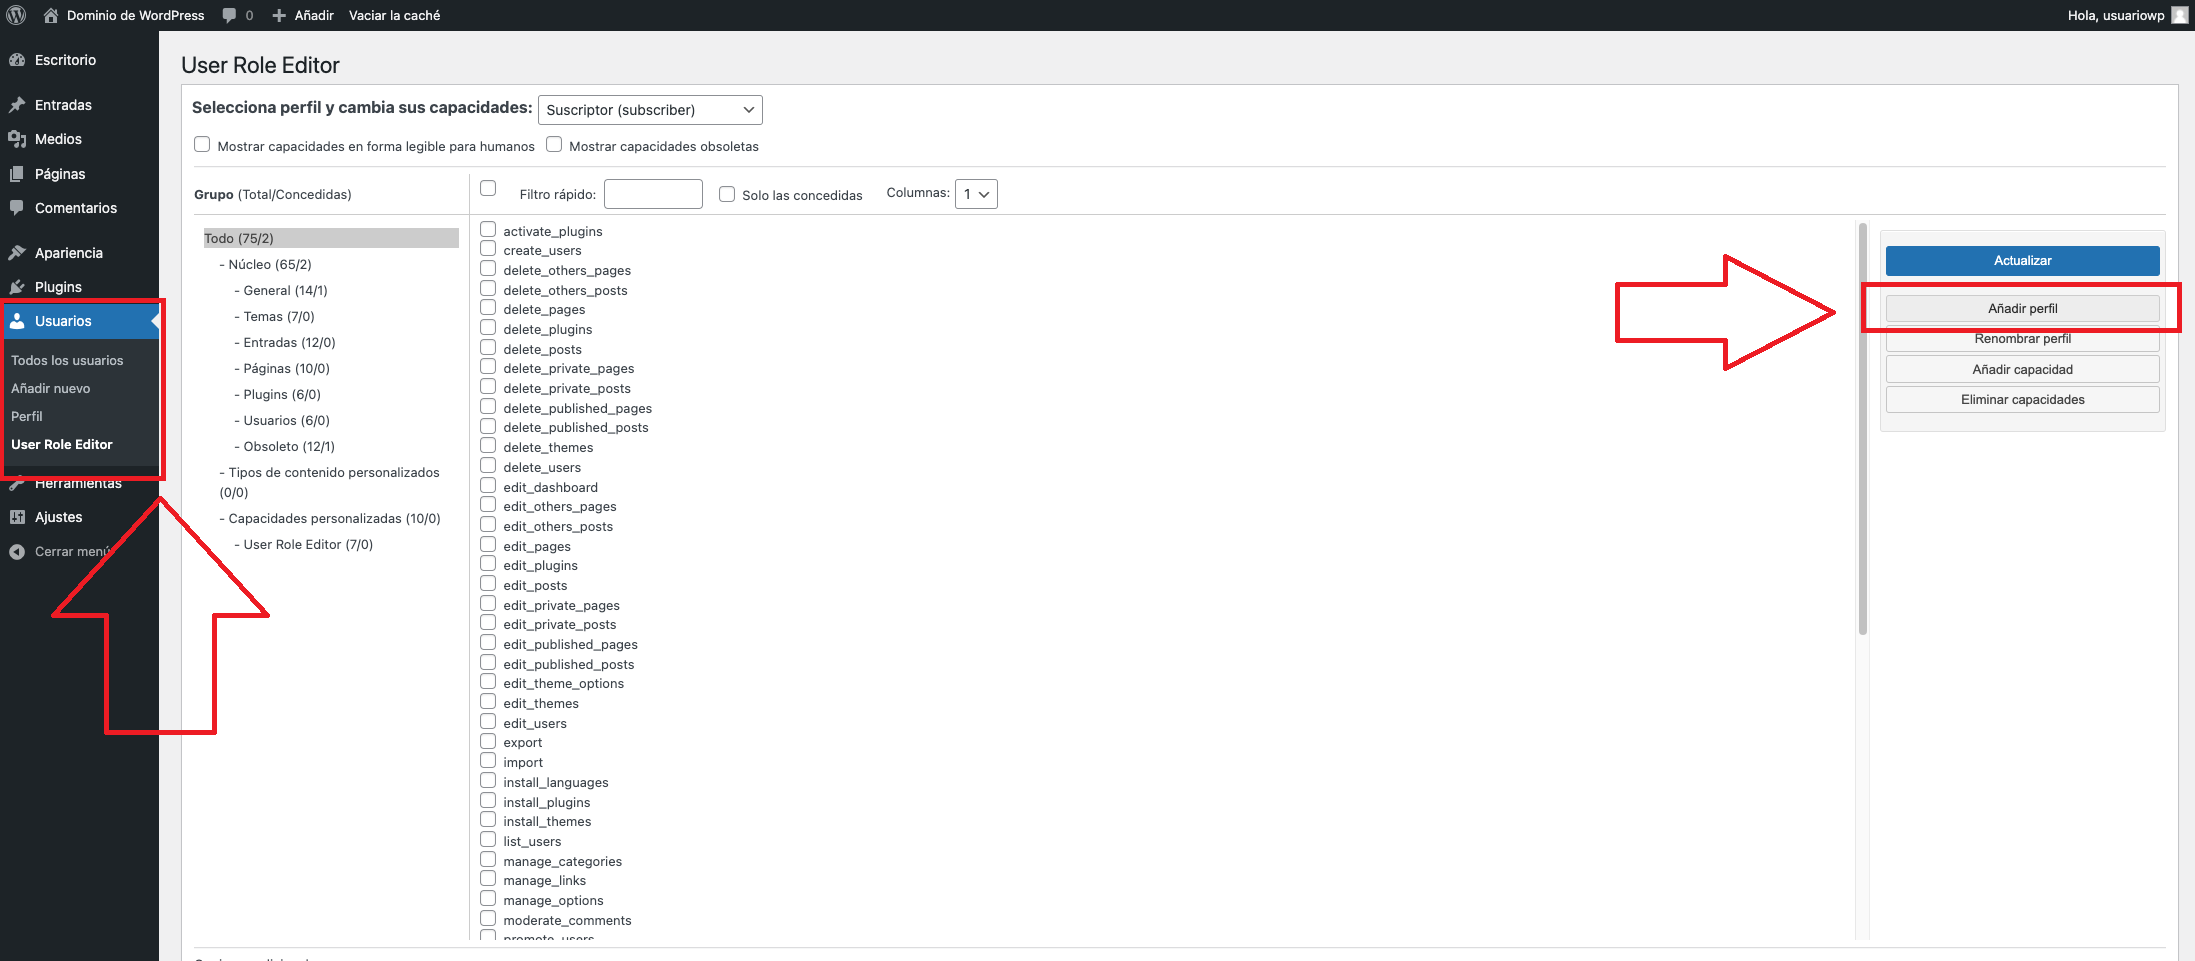
Task: Open Apariencia via its paintbrush icon
Action: [x=17, y=253]
